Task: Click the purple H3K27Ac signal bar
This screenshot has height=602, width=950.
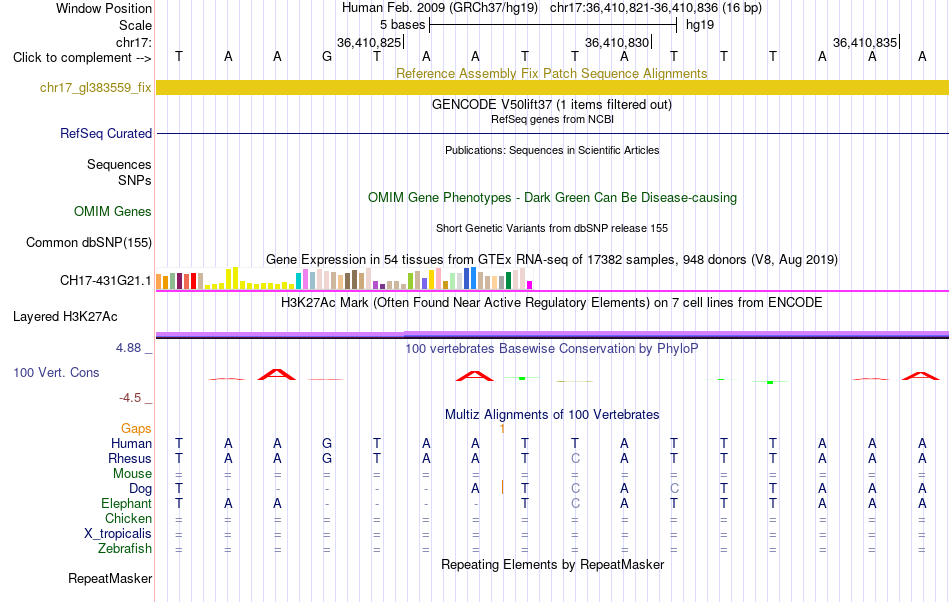Action: (x=552, y=334)
